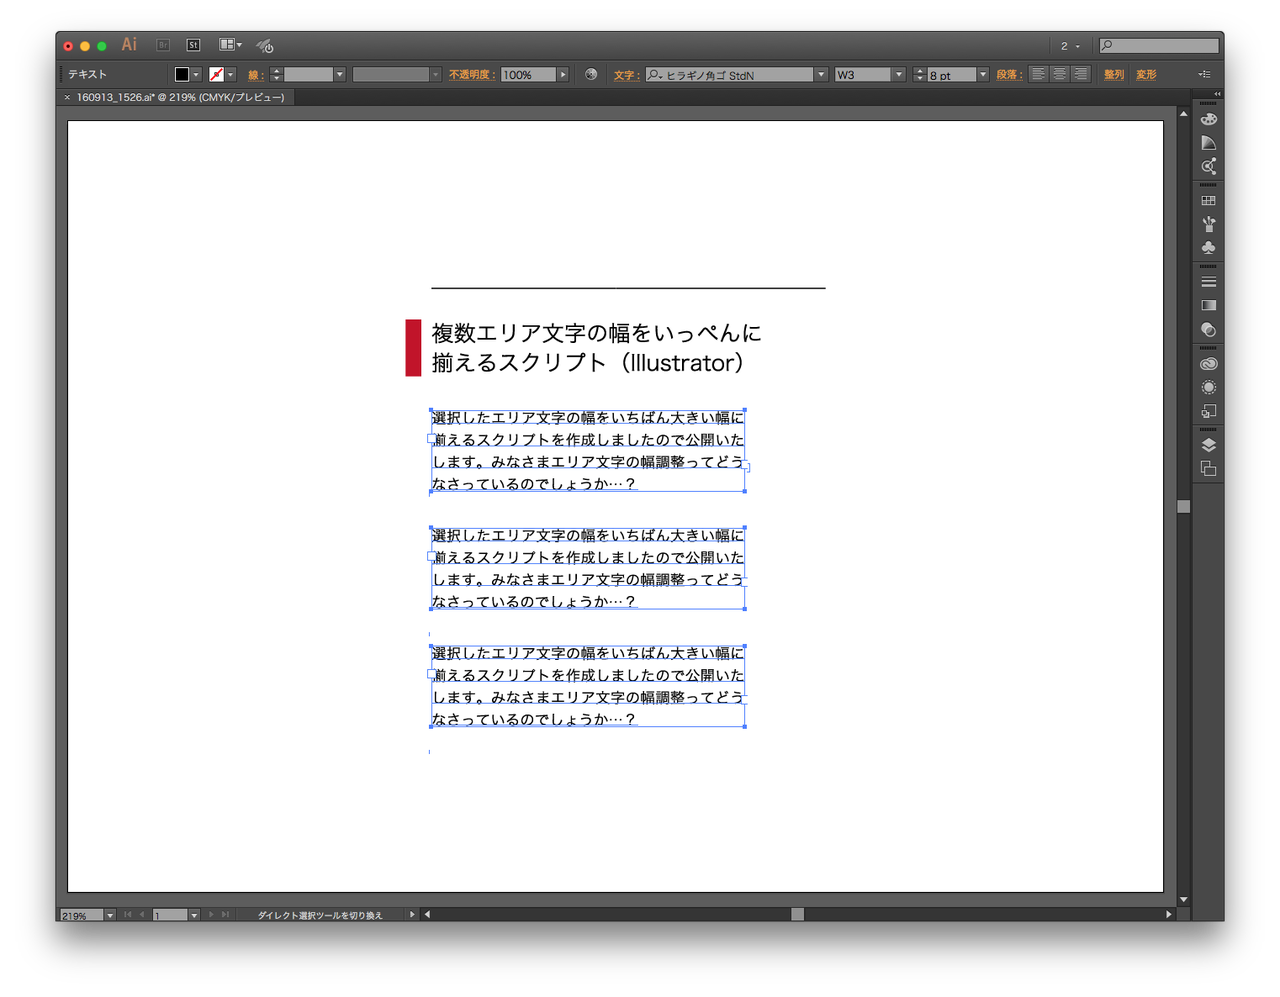Viewport: 1280px width, 997px height.
Task: Click the GPU performance rocket icon
Action: 265,45
